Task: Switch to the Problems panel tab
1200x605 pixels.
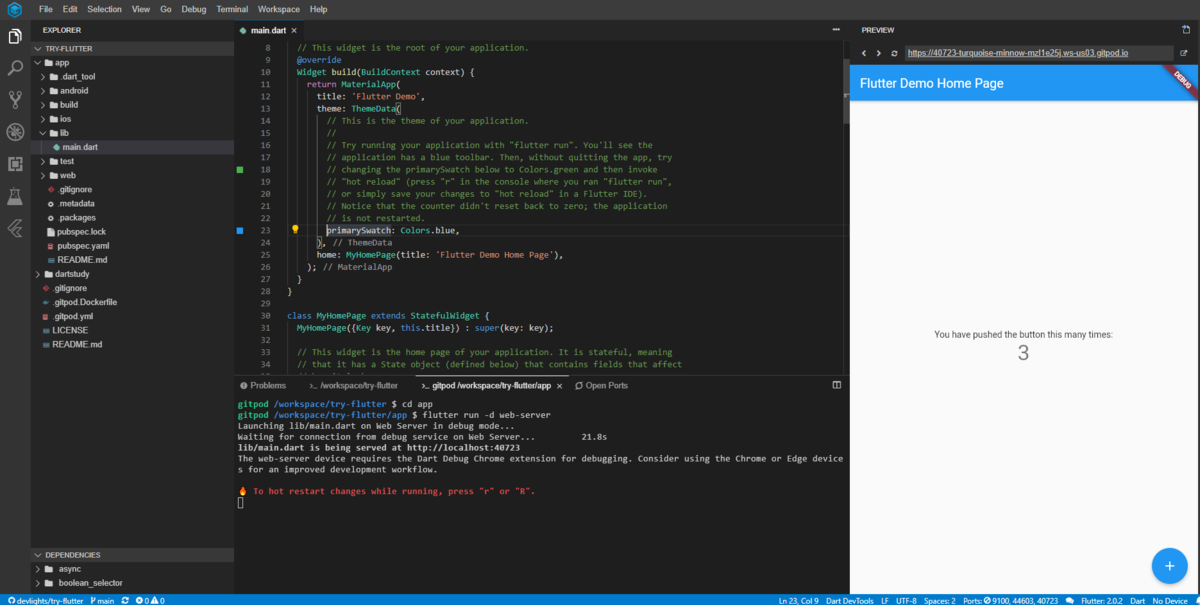Action: [261, 385]
